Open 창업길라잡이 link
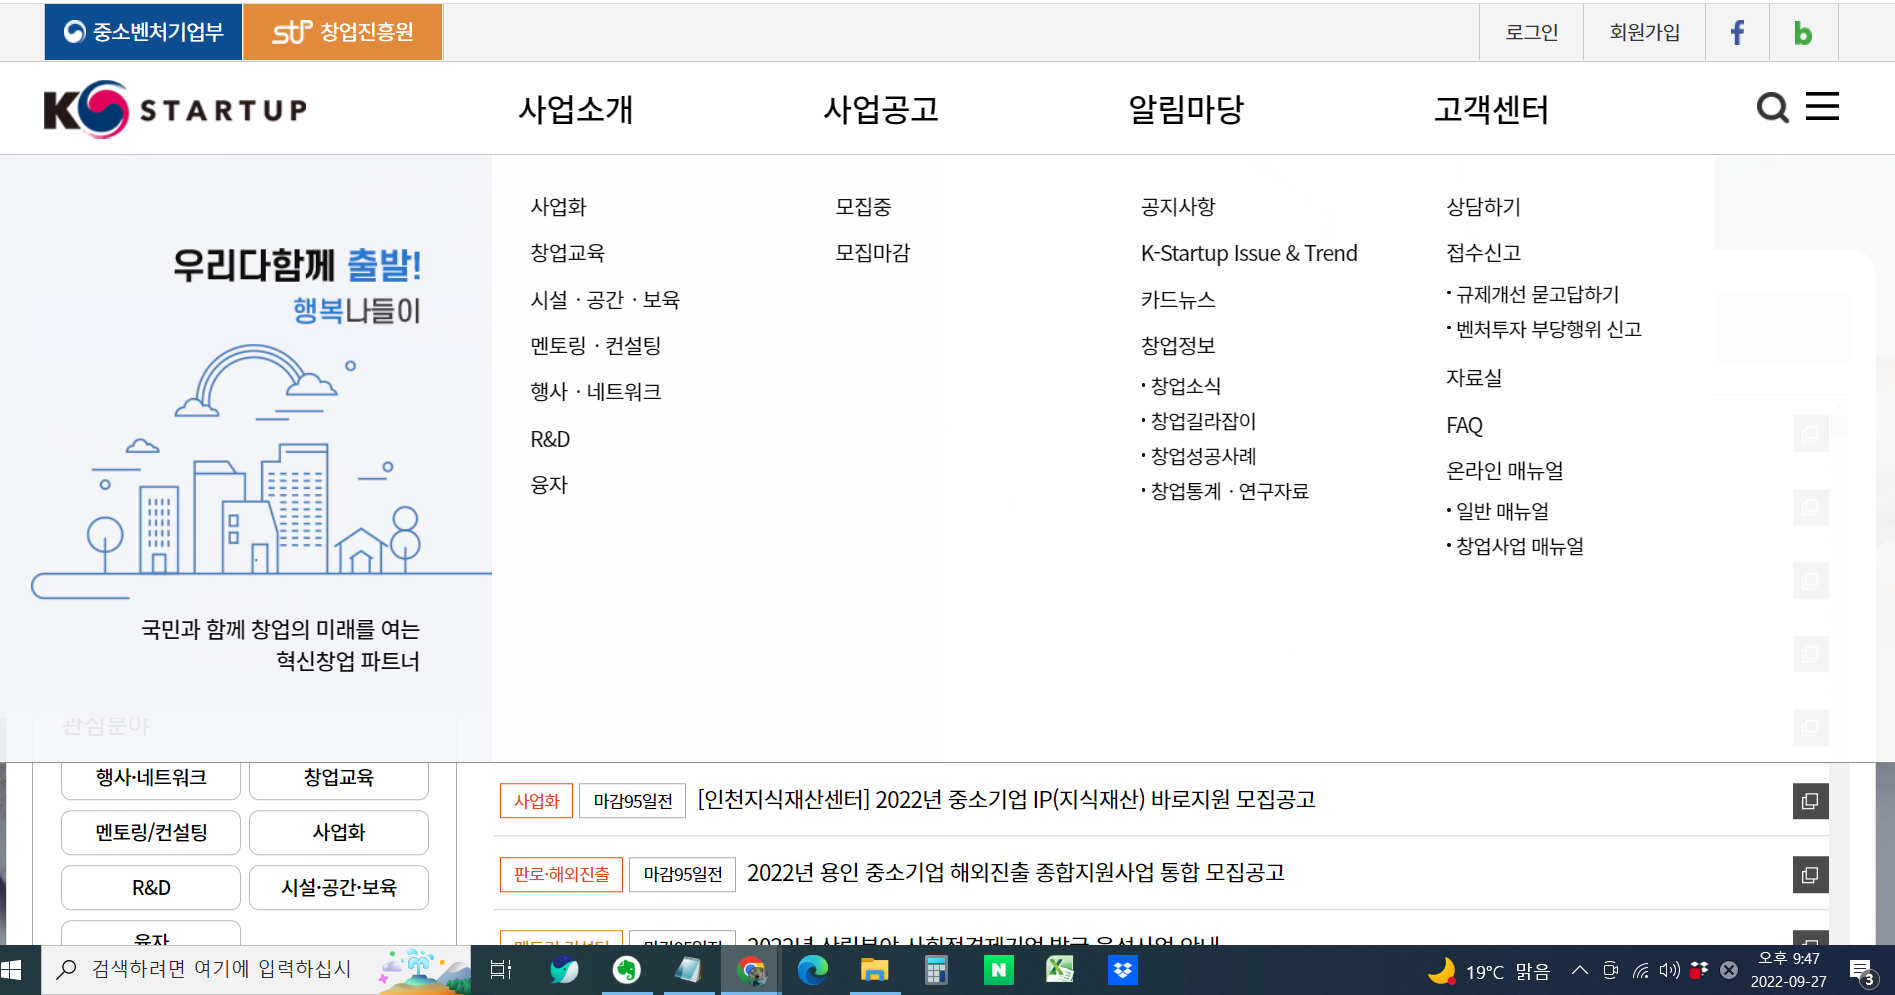The width and height of the screenshot is (1895, 995). coord(1203,421)
